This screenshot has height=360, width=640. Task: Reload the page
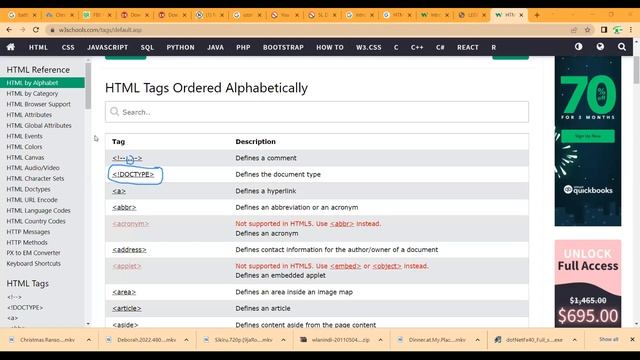pos(36,30)
